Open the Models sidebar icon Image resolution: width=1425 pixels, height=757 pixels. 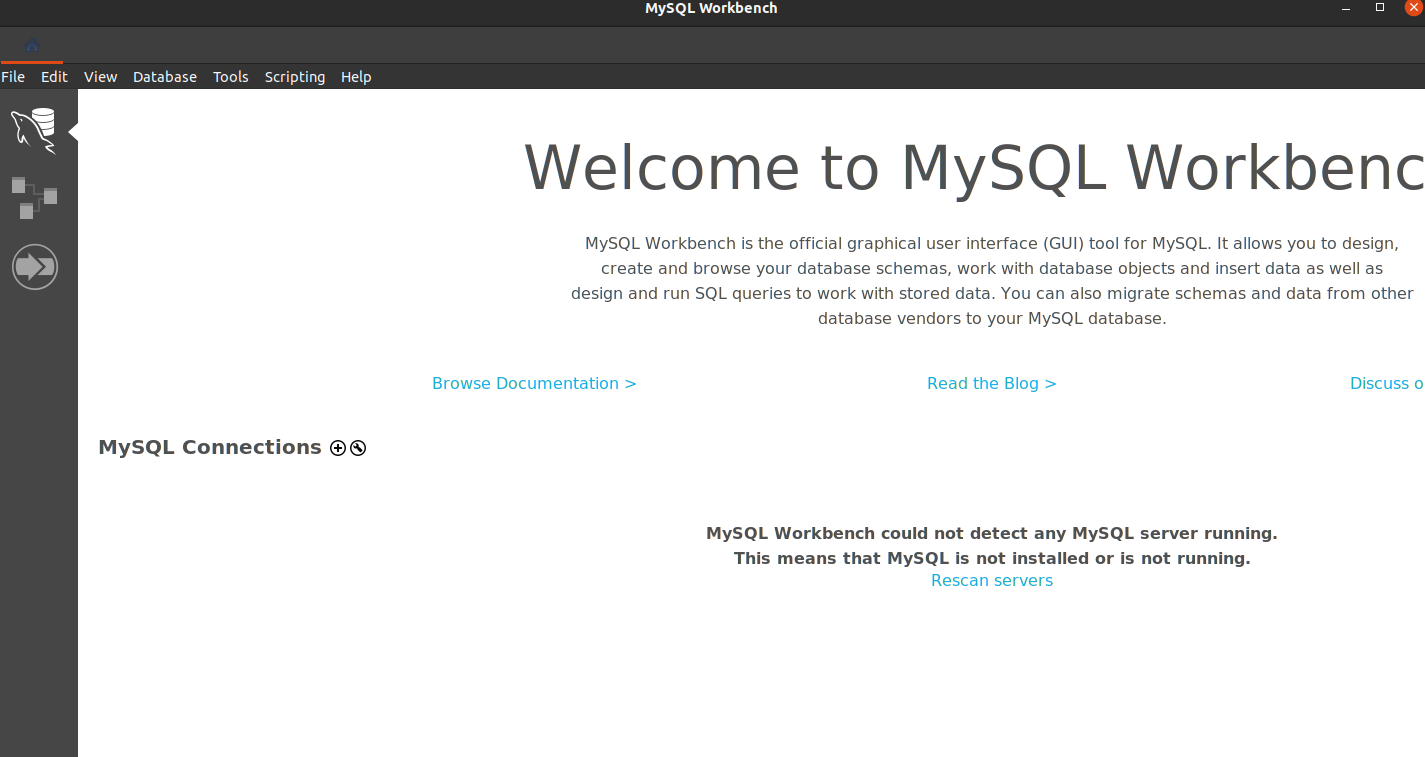(x=34, y=197)
